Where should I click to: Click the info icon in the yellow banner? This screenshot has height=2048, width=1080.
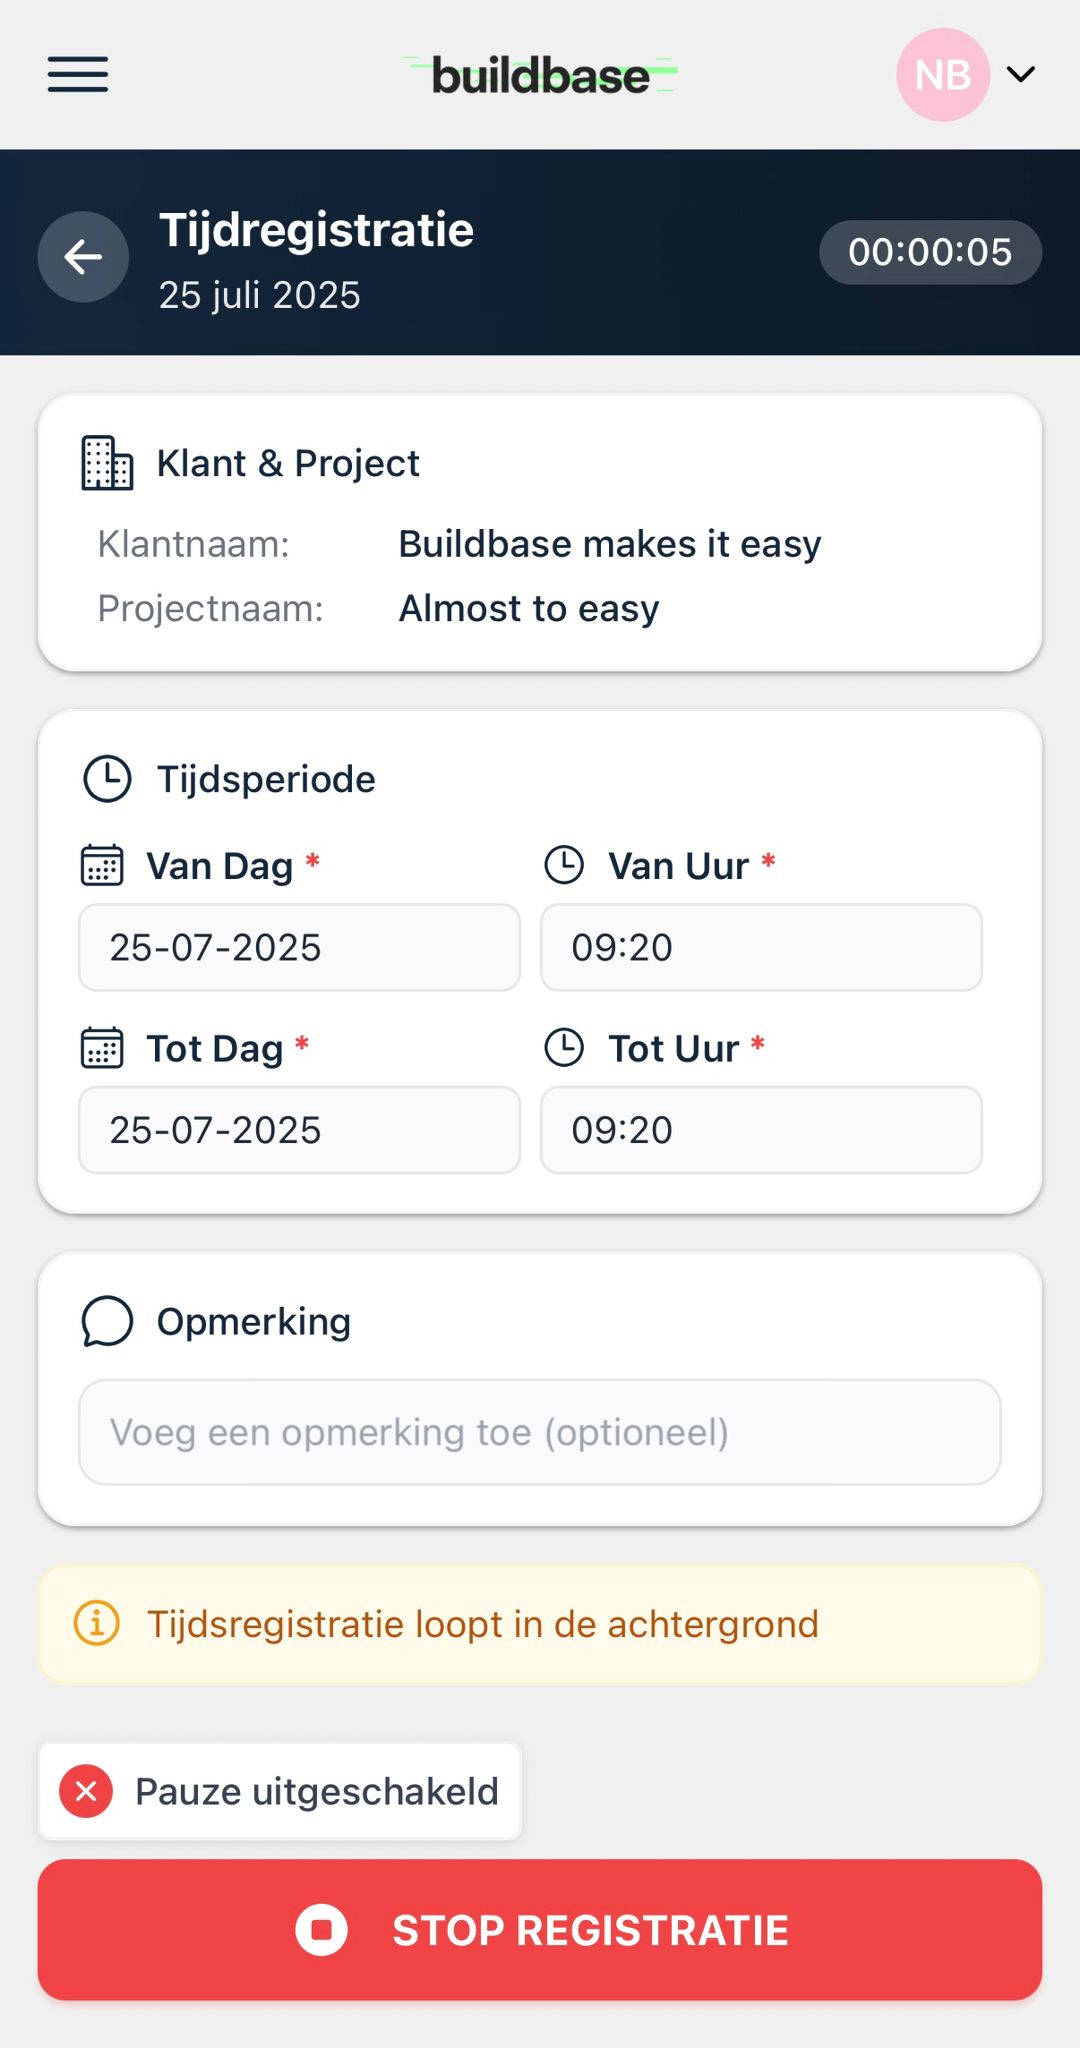[x=97, y=1623]
